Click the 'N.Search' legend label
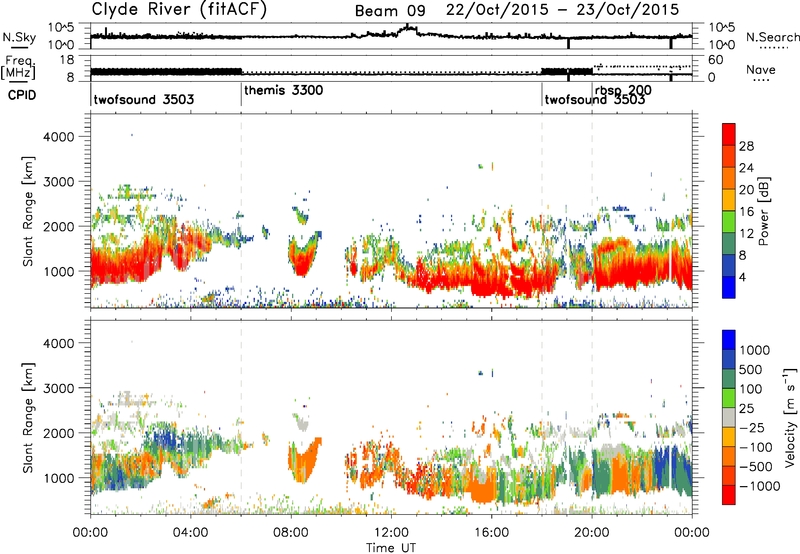This screenshot has height=554, width=800. [x=772, y=37]
